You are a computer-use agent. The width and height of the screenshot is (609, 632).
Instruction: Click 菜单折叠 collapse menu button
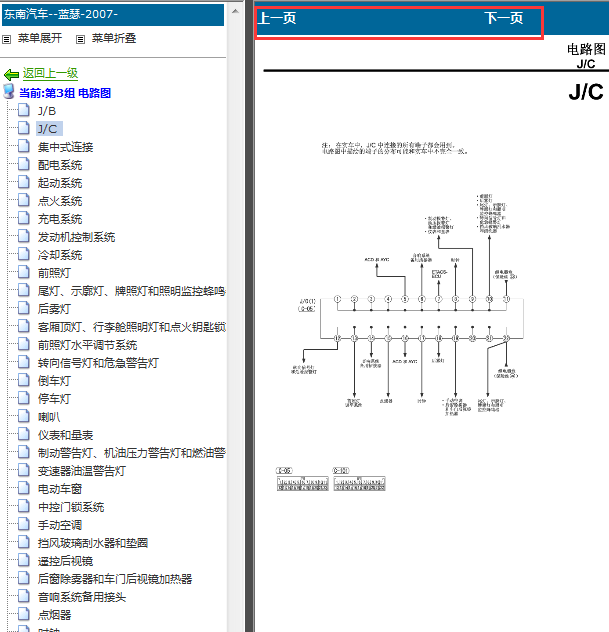(x=114, y=38)
